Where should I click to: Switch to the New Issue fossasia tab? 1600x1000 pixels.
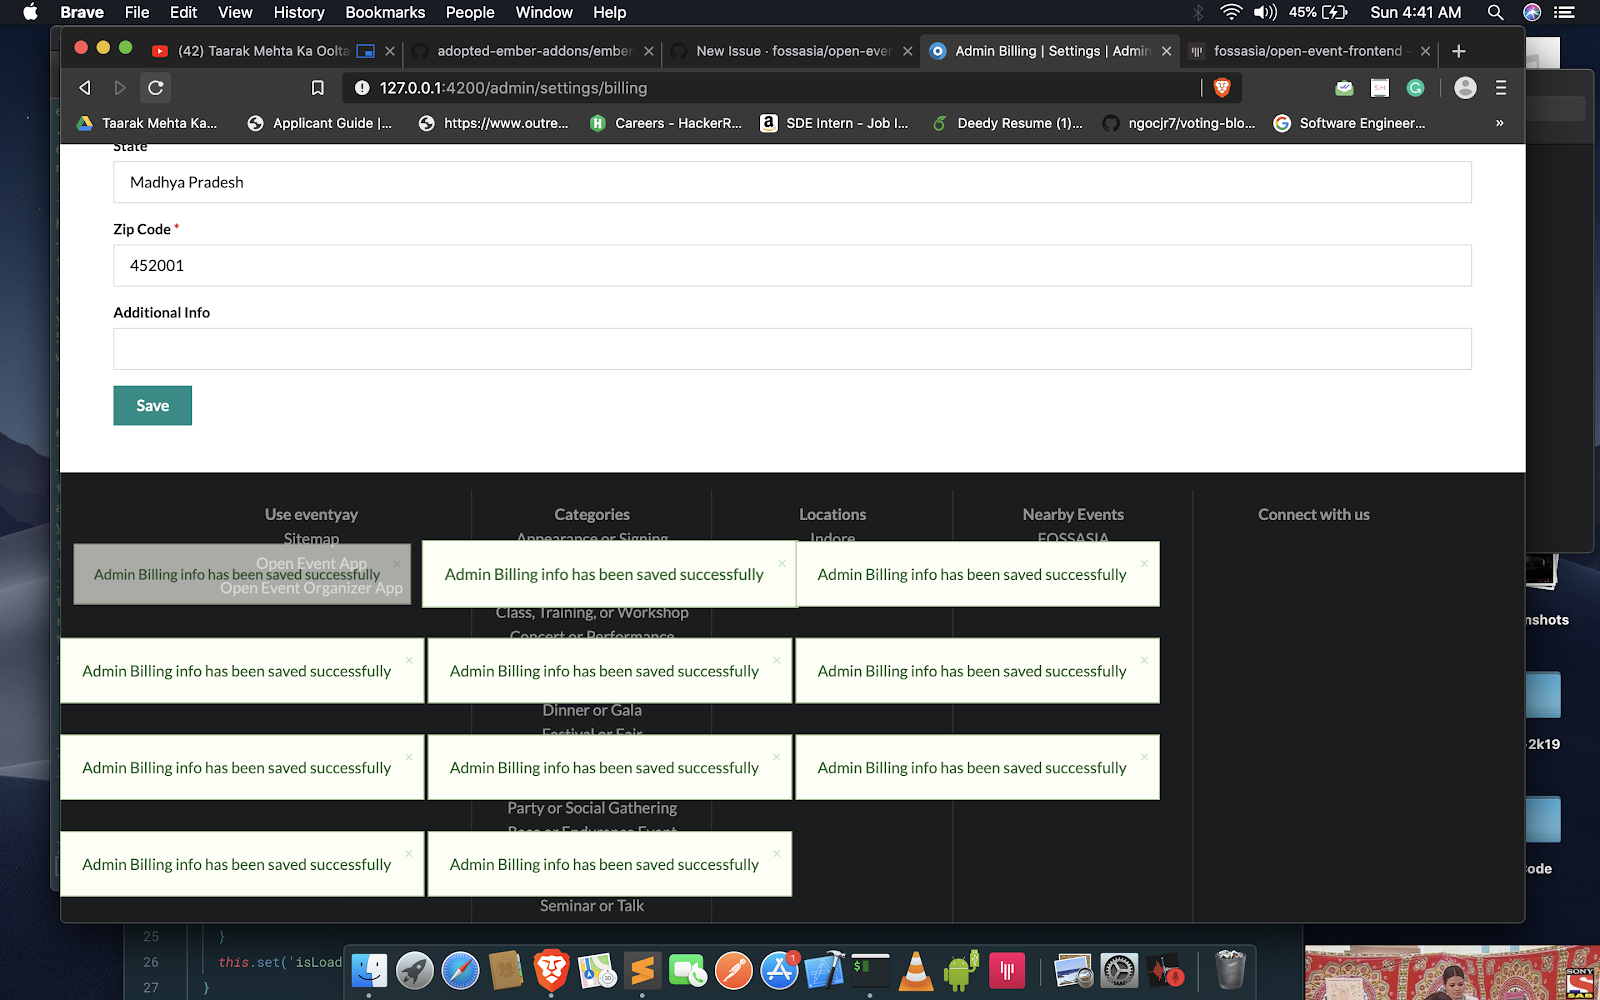(x=792, y=51)
